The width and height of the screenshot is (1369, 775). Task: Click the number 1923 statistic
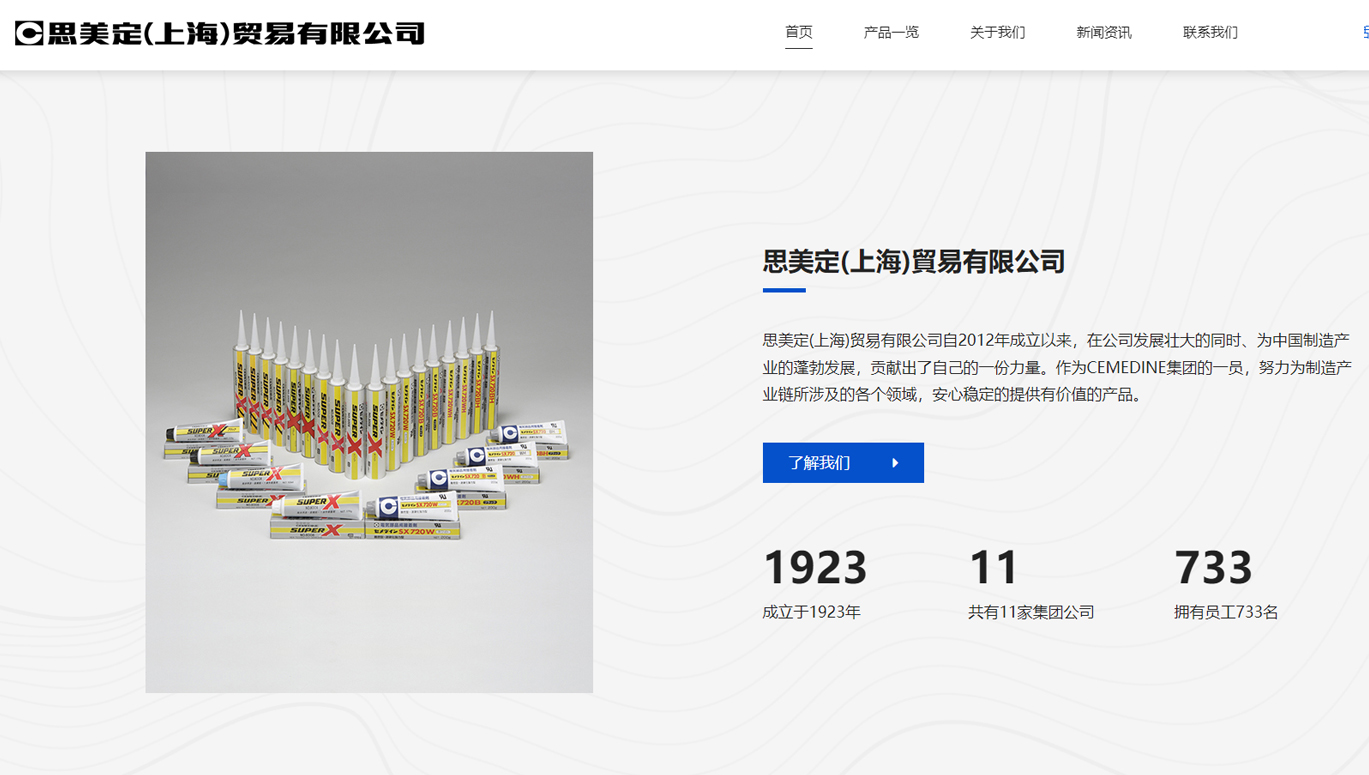[815, 568]
